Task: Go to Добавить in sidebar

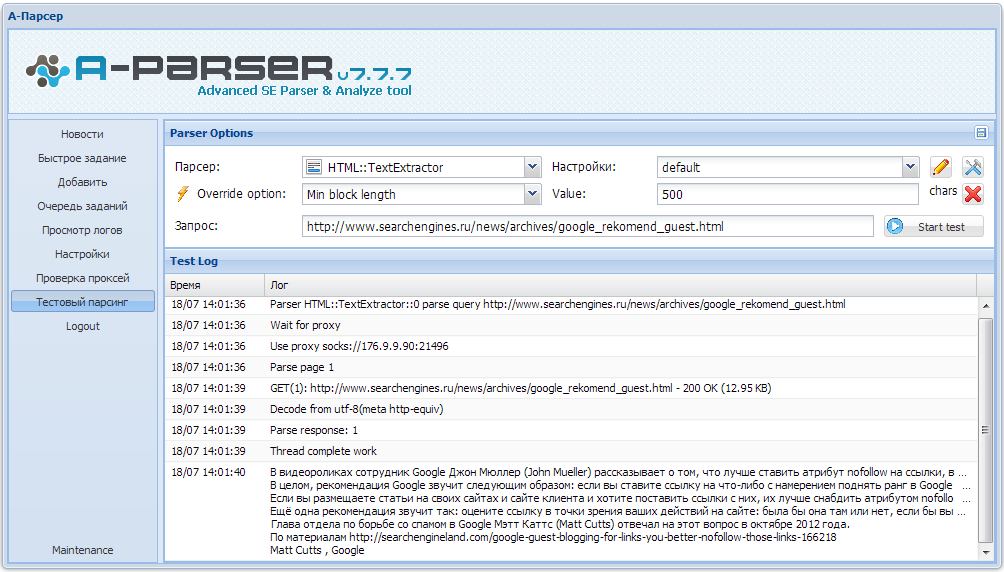Action: pos(83,182)
